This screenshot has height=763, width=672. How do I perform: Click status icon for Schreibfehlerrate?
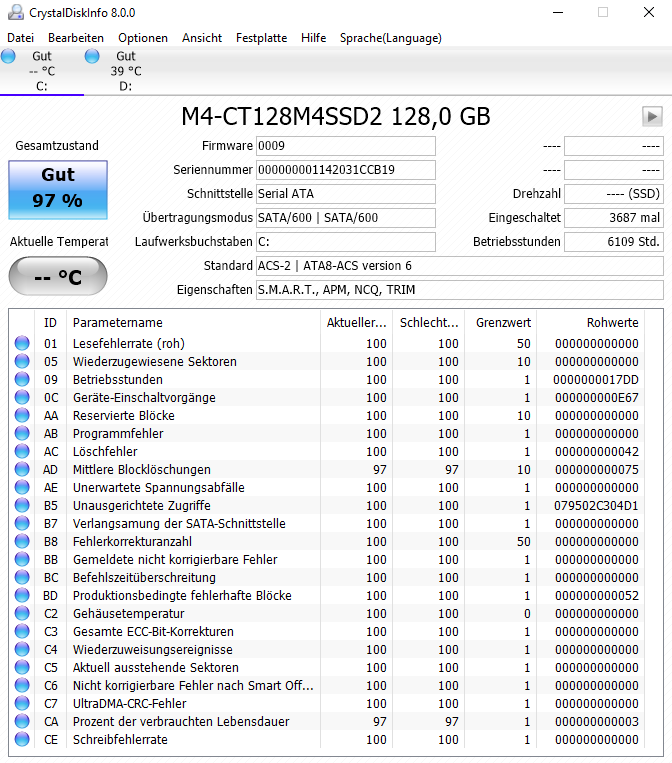pyautogui.click(x=22, y=739)
